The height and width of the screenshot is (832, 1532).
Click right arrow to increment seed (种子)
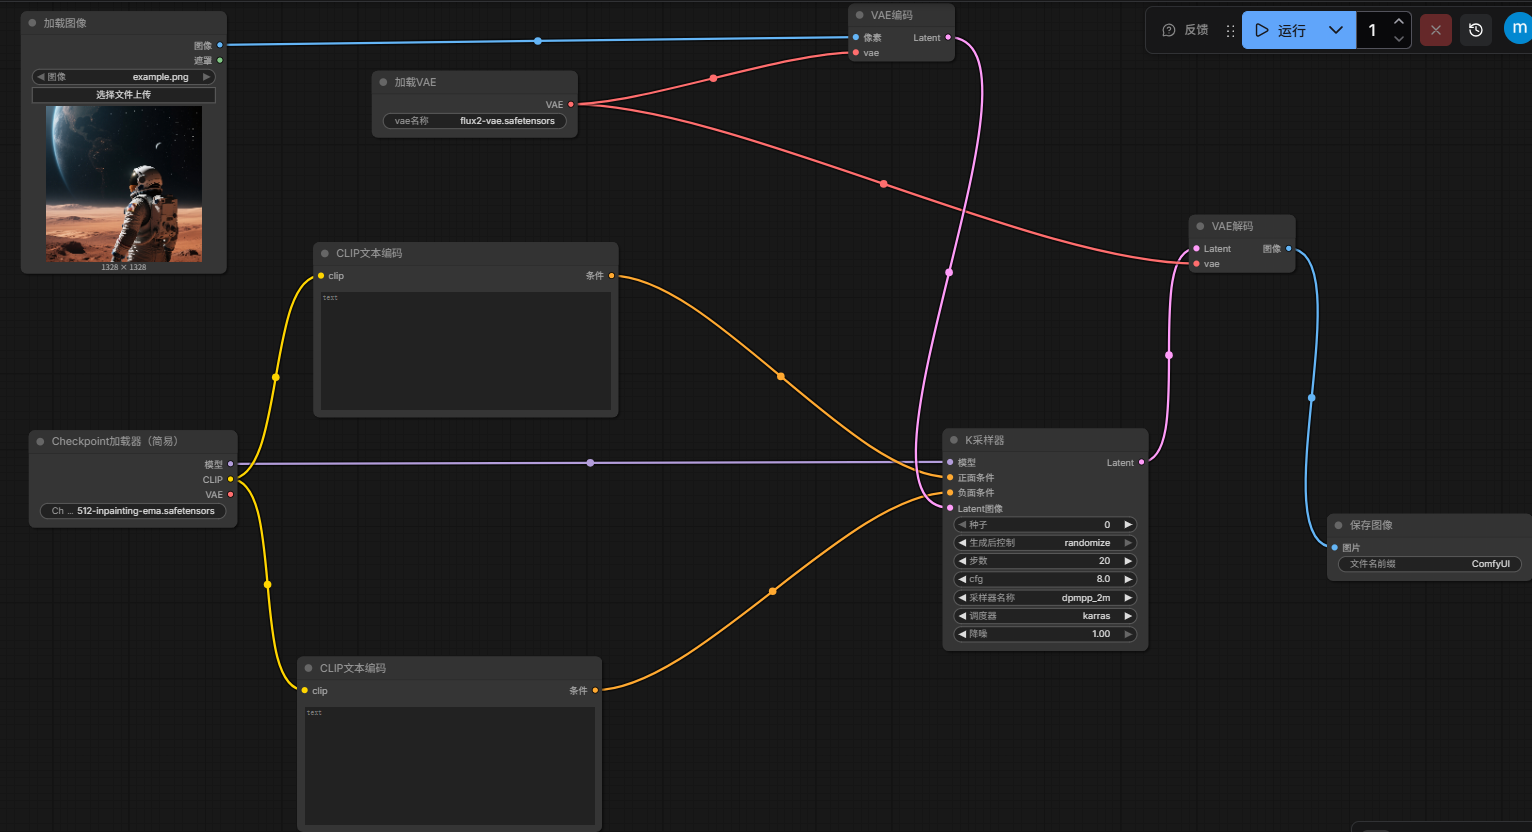tap(1128, 525)
